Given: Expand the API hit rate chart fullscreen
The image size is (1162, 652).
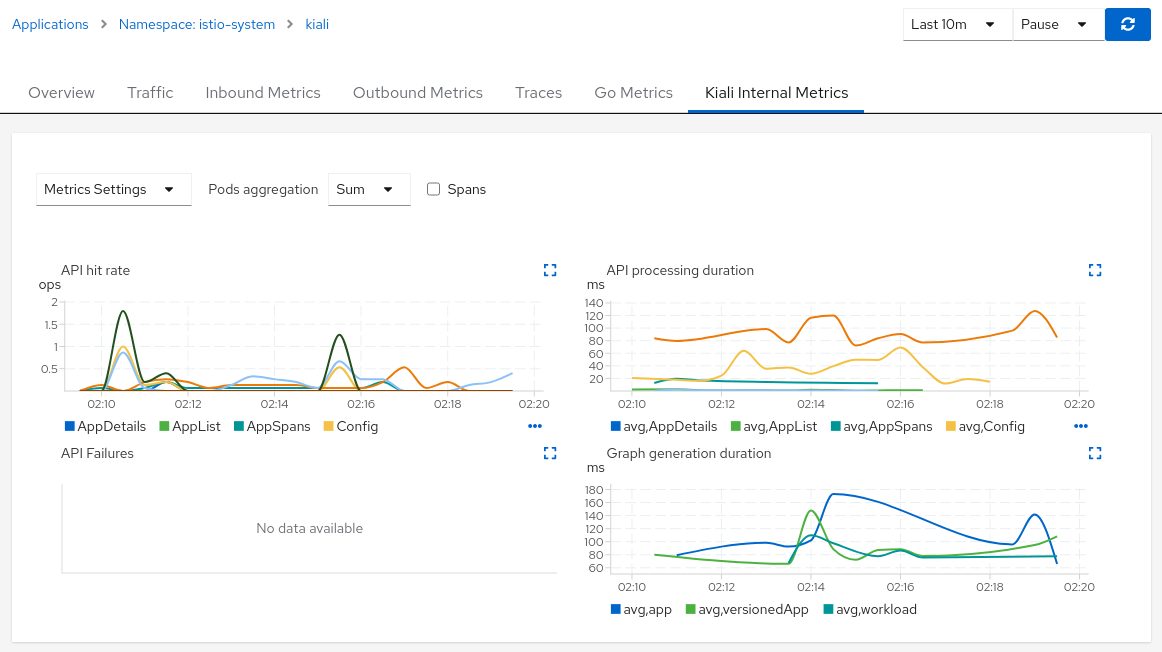Looking at the screenshot, I should coord(549,269).
